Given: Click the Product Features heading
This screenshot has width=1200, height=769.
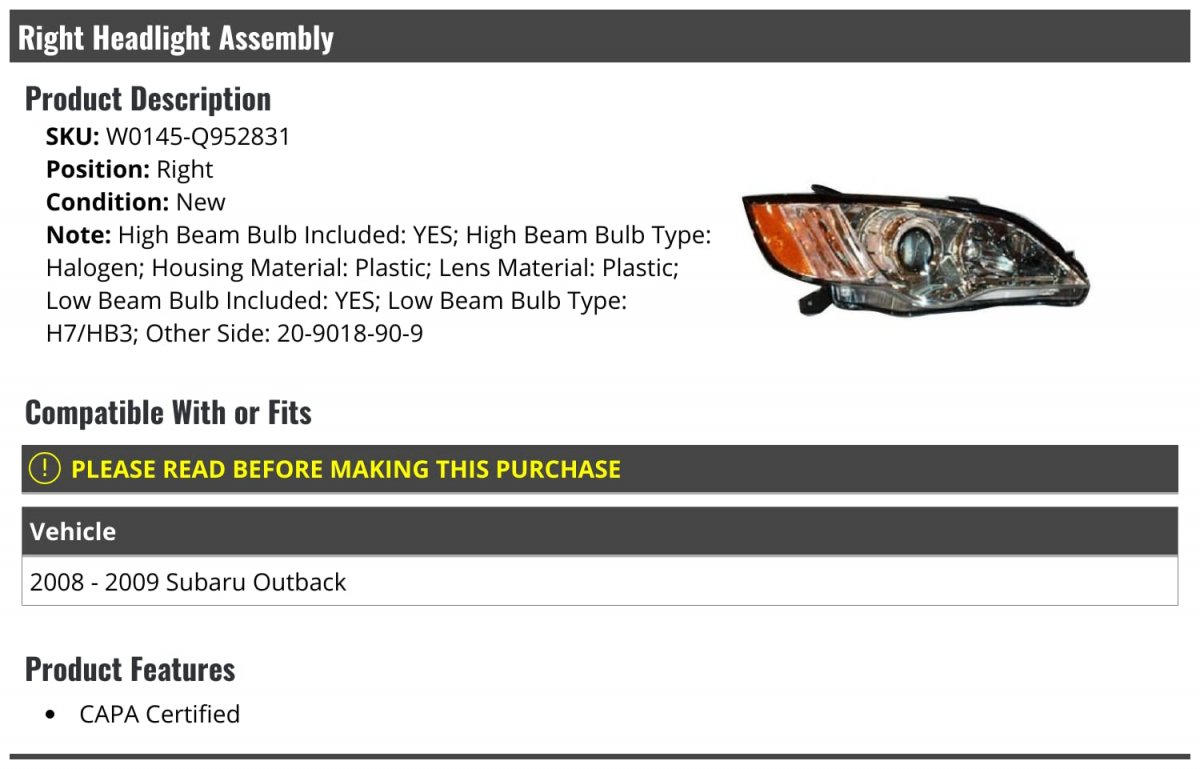Looking at the screenshot, I should pyautogui.click(x=130, y=669).
